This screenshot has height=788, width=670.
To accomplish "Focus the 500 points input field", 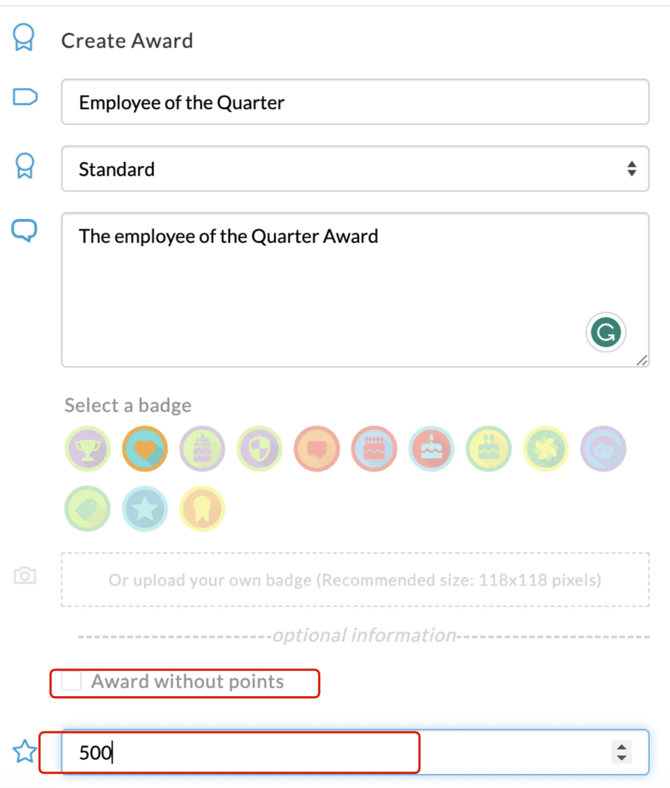I will (x=355, y=752).
